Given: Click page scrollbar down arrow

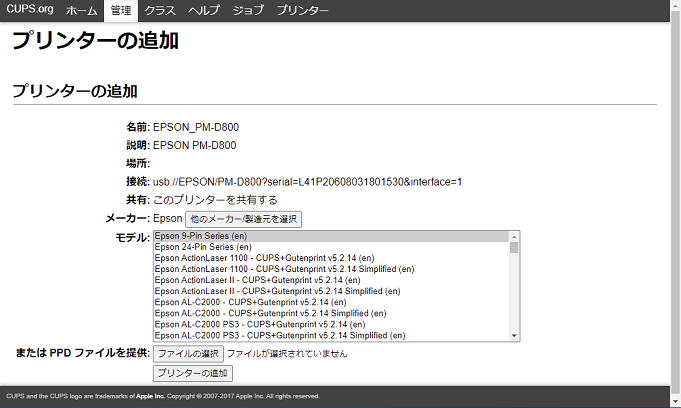Looking at the screenshot, I should (x=675, y=401).
